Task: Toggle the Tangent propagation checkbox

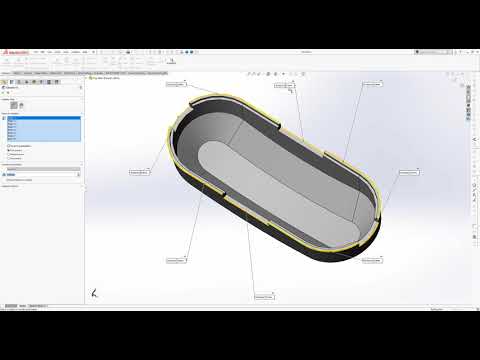Action: [8, 146]
